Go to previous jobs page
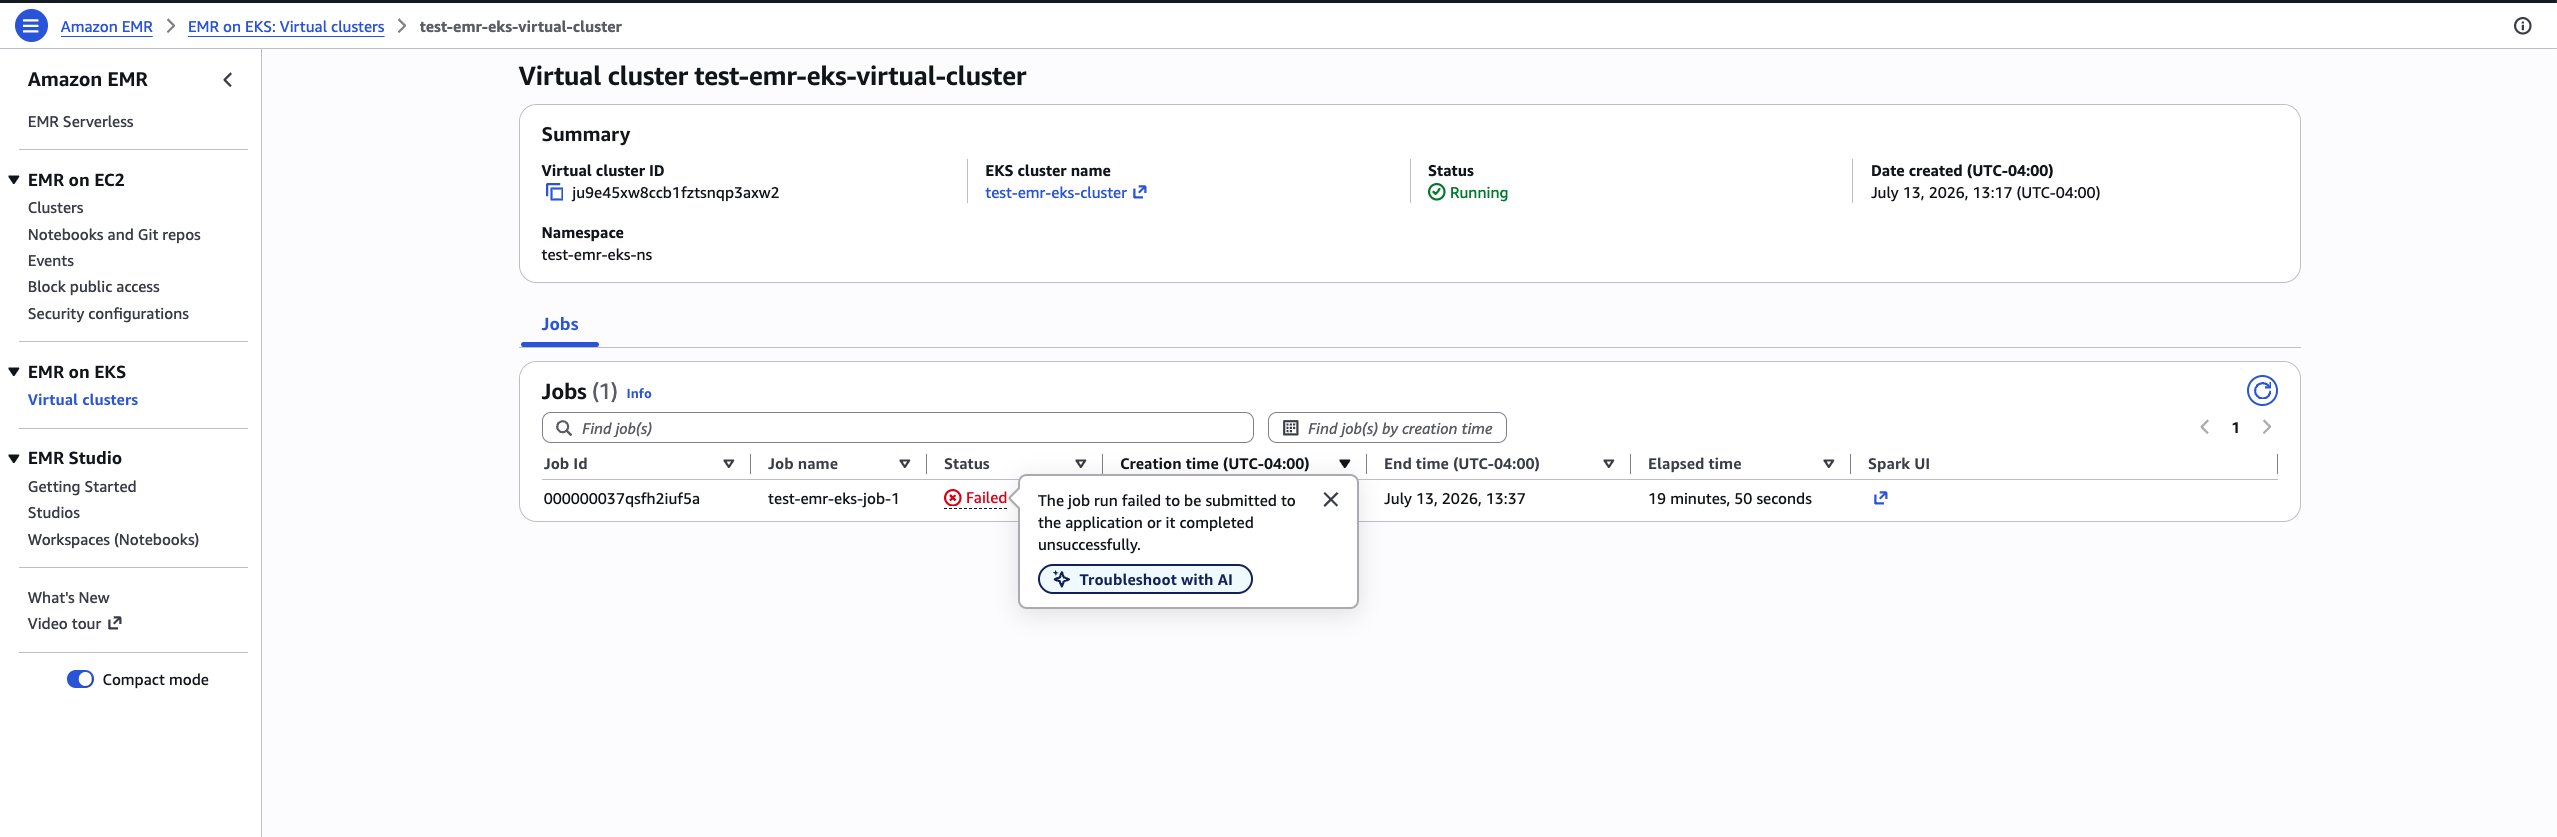Viewport: 2557px width, 837px height. pyautogui.click(x=2204, y=427)
